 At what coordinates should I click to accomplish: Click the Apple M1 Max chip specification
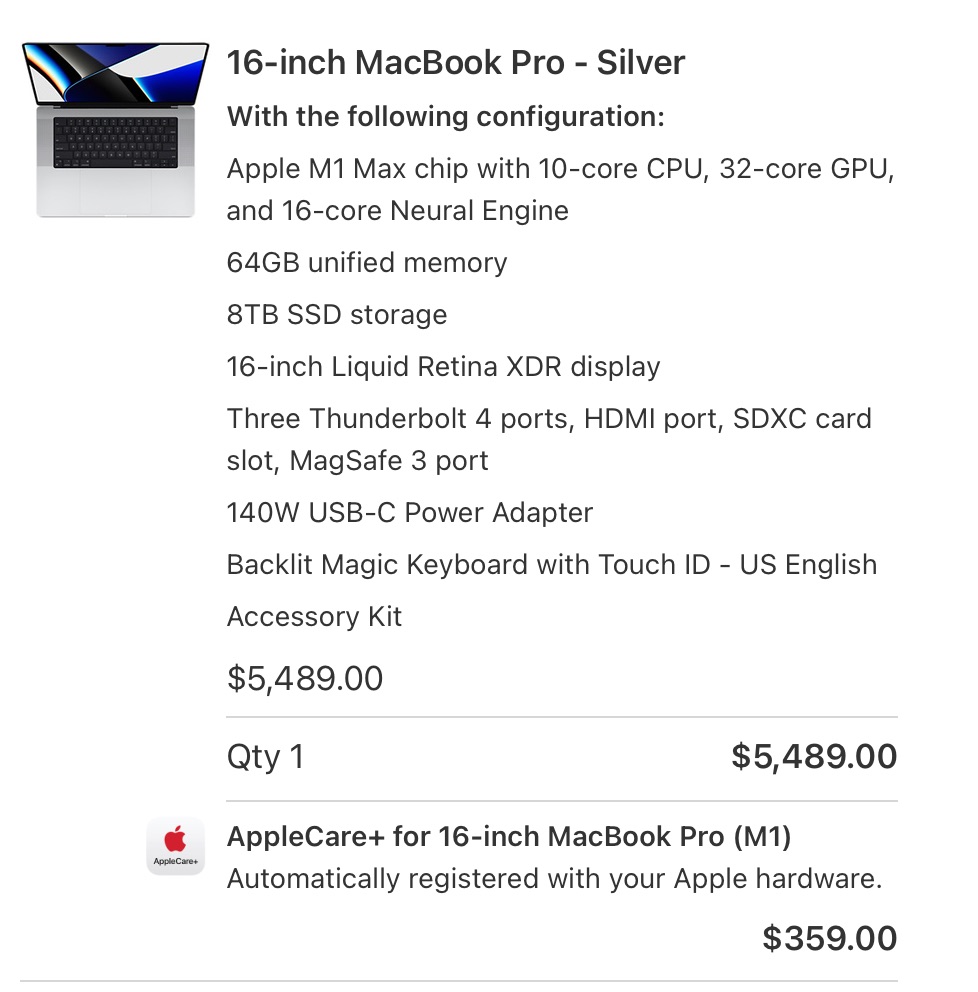(x=560, y=189)
